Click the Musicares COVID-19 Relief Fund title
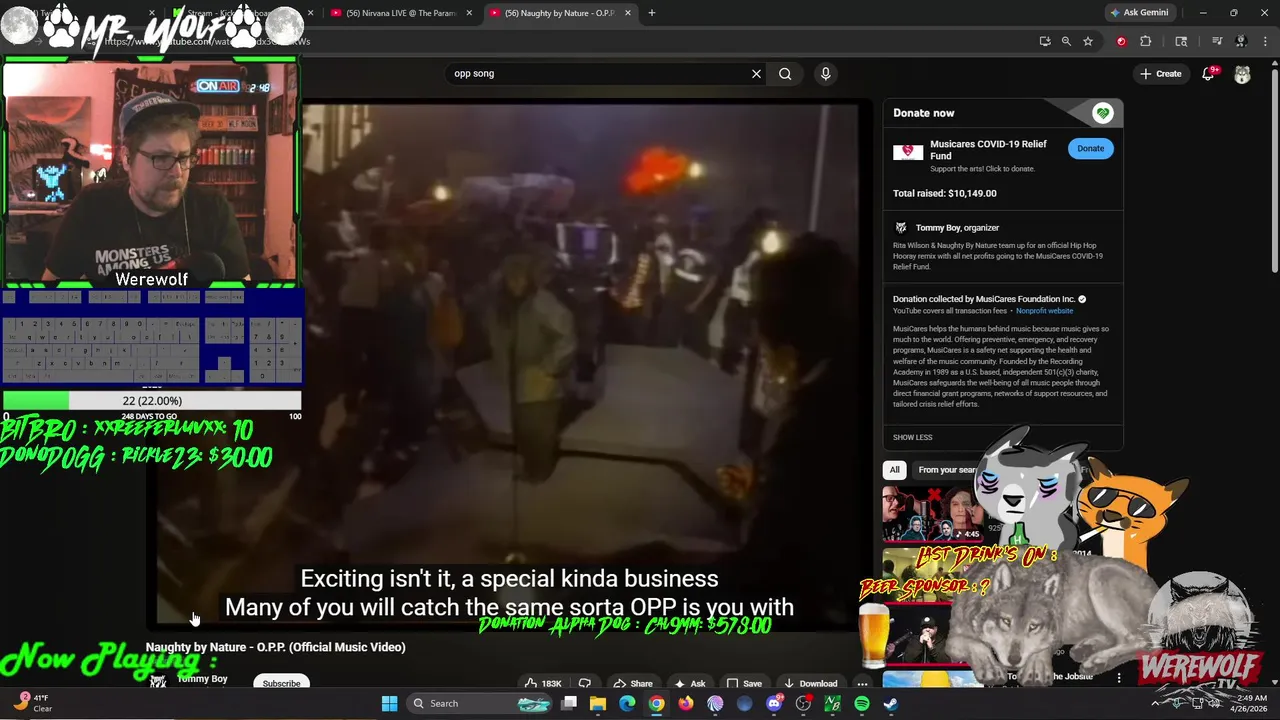Screen dimensions: 1280x720 988,150
